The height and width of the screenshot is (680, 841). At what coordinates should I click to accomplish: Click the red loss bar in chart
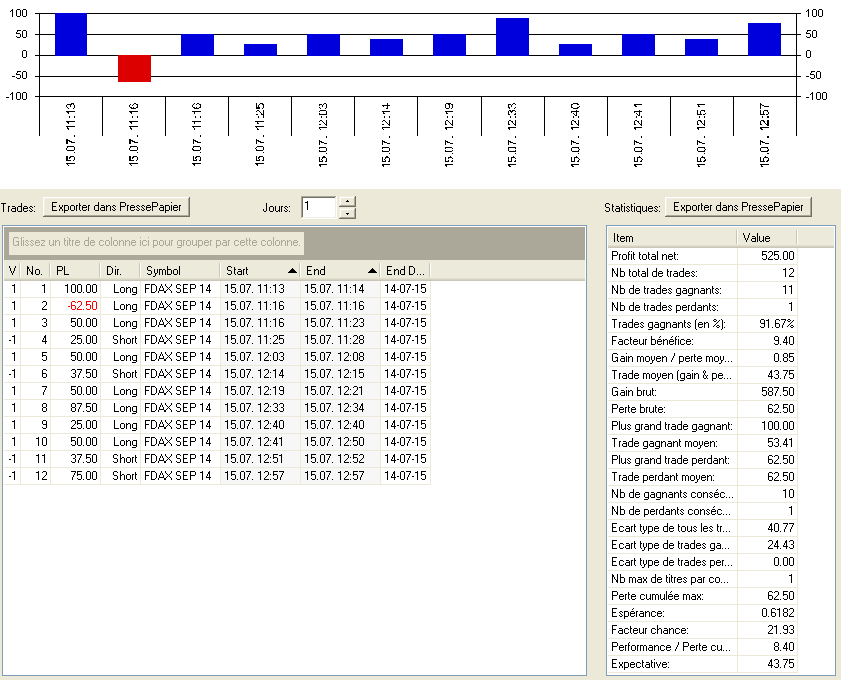[x=134, y=68]
